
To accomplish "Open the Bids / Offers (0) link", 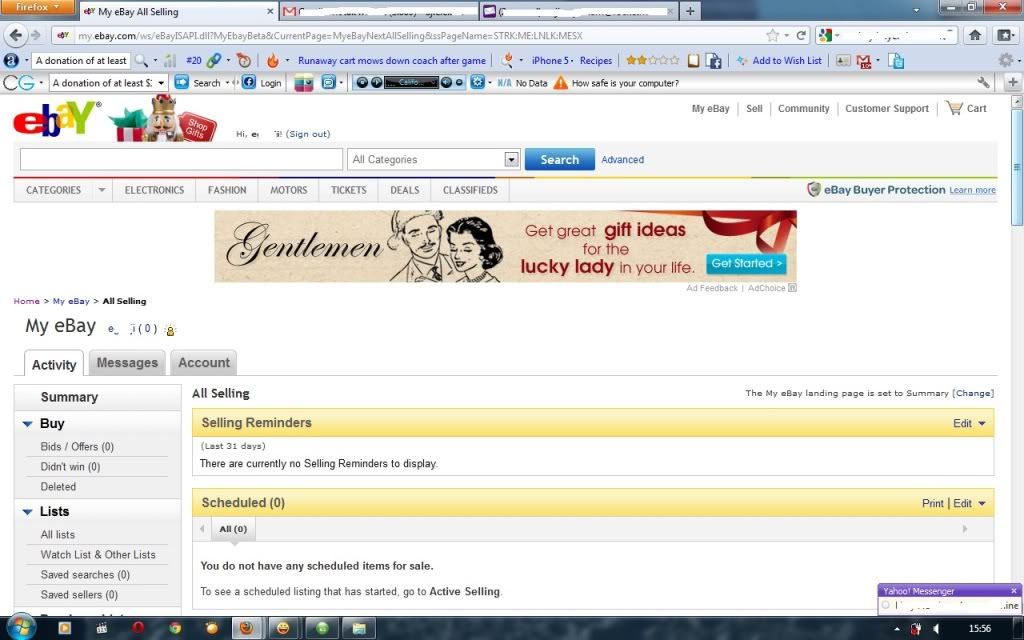I will (77, 447).
